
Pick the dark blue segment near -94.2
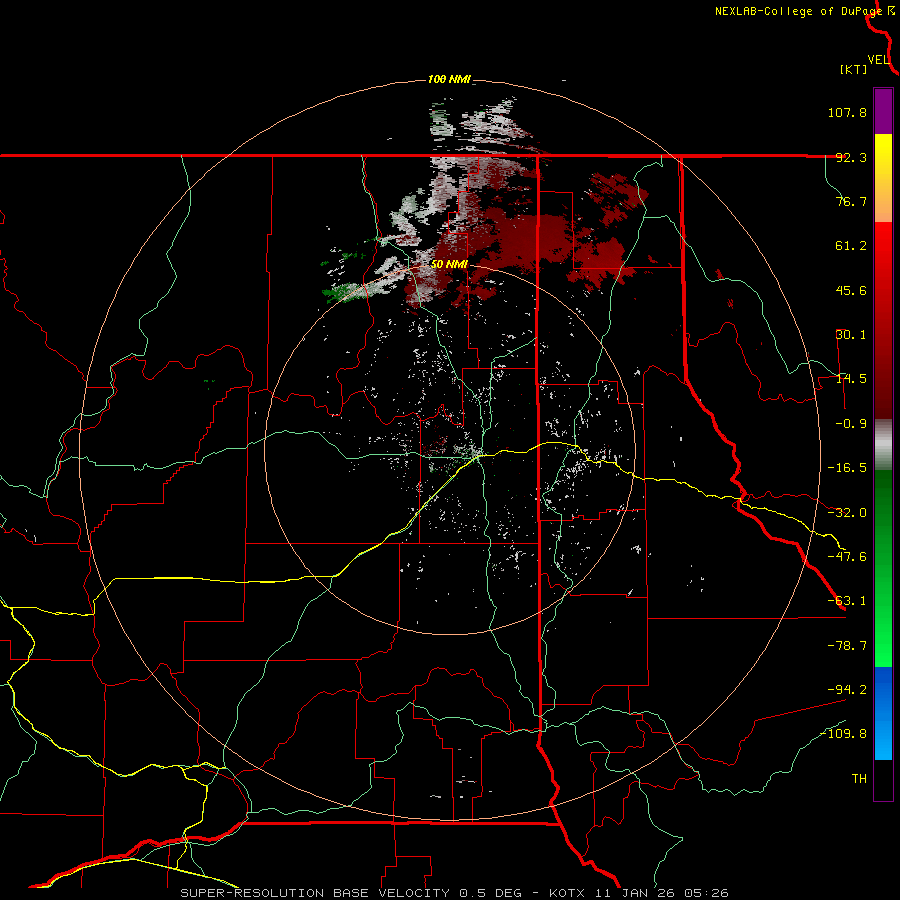tap(883, 689)
